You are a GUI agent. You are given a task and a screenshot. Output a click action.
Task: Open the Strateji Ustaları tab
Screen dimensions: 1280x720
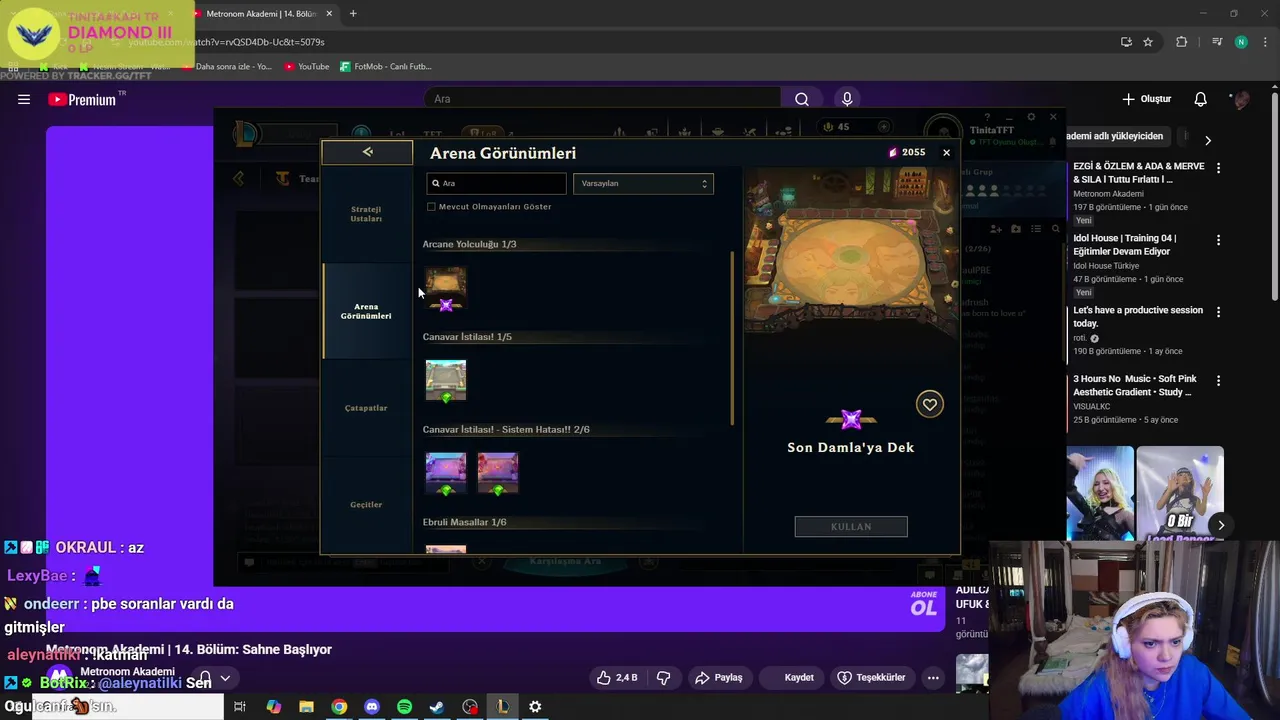coord(366,214)
